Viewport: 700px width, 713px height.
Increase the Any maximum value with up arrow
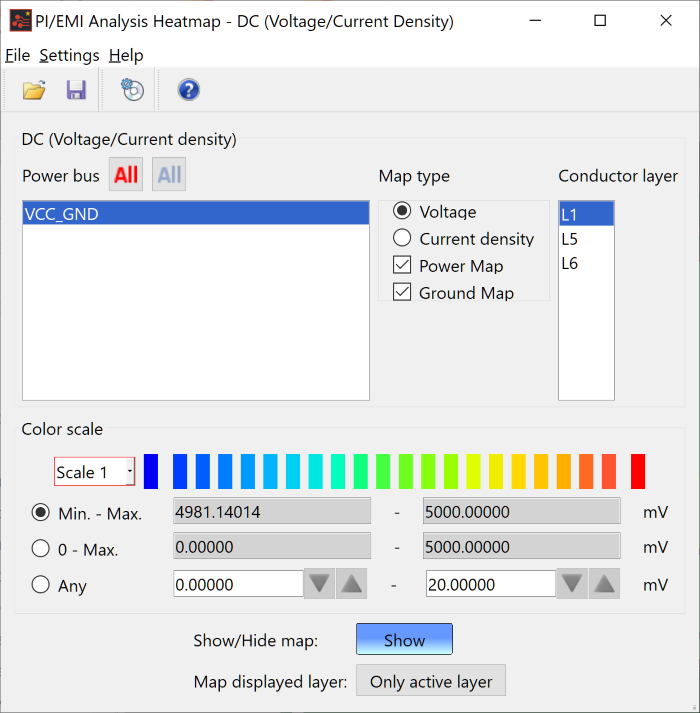tap(604, 583)
